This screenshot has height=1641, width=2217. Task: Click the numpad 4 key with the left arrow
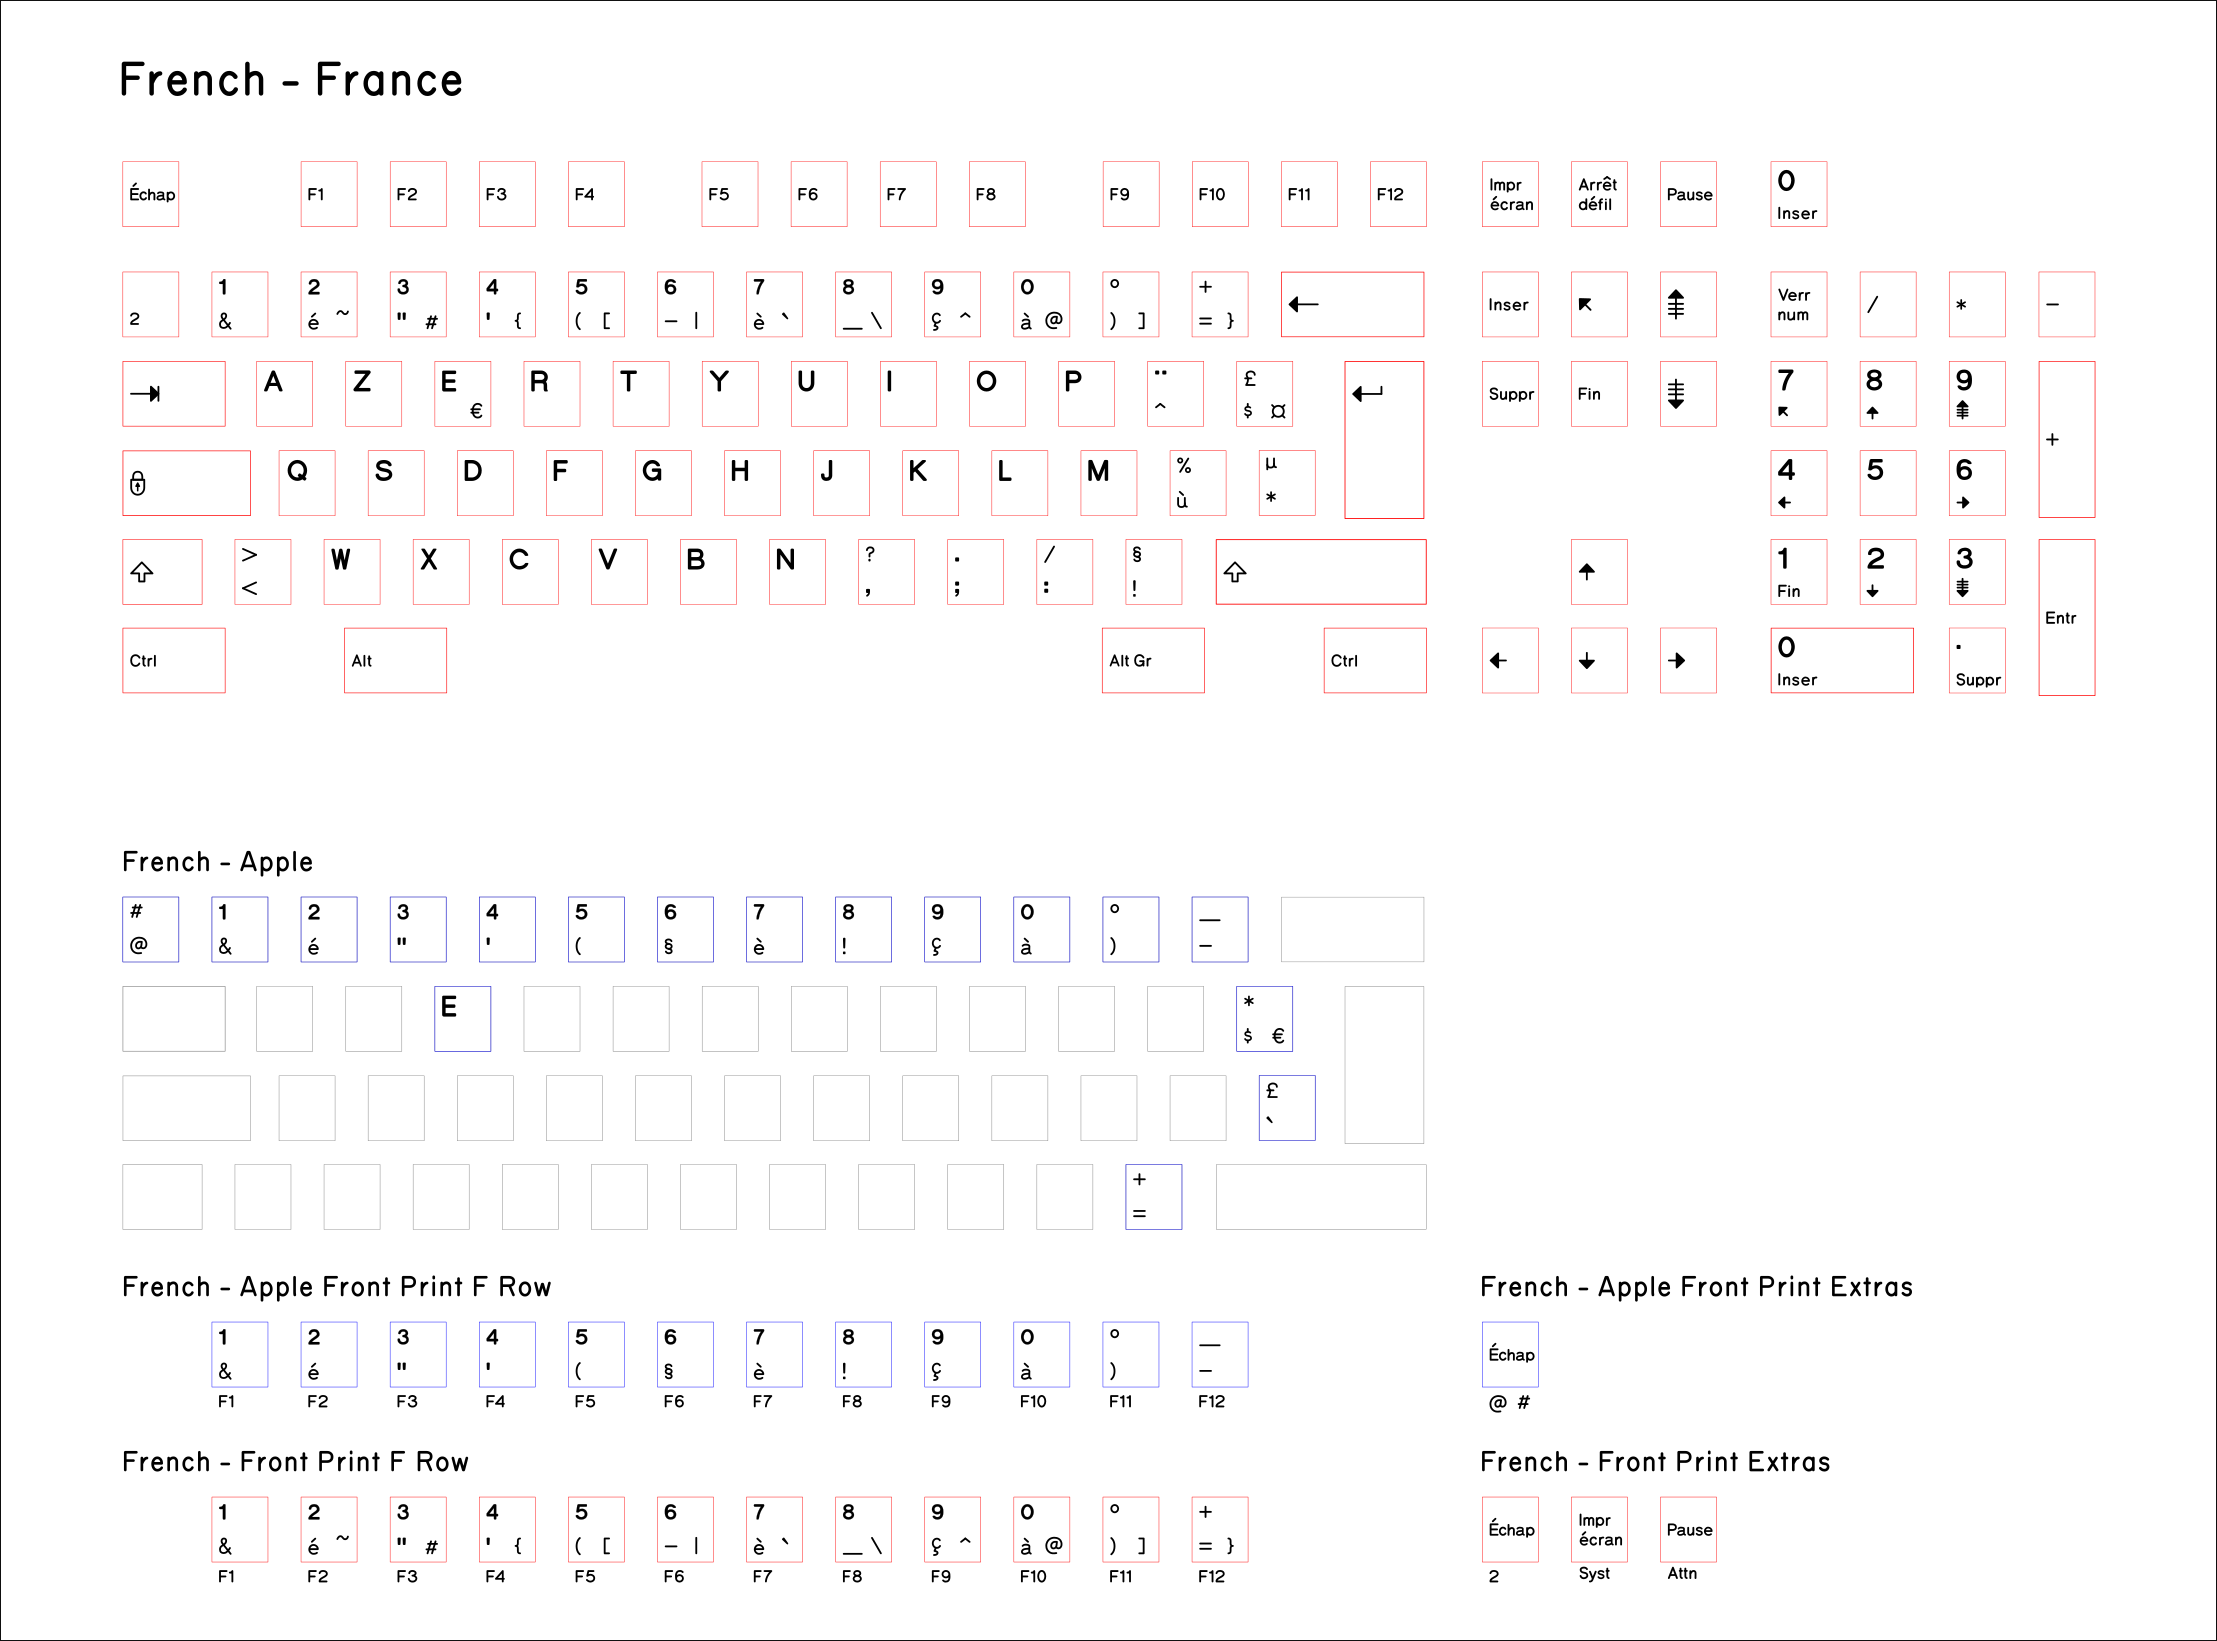click(x=1798, y=483)
